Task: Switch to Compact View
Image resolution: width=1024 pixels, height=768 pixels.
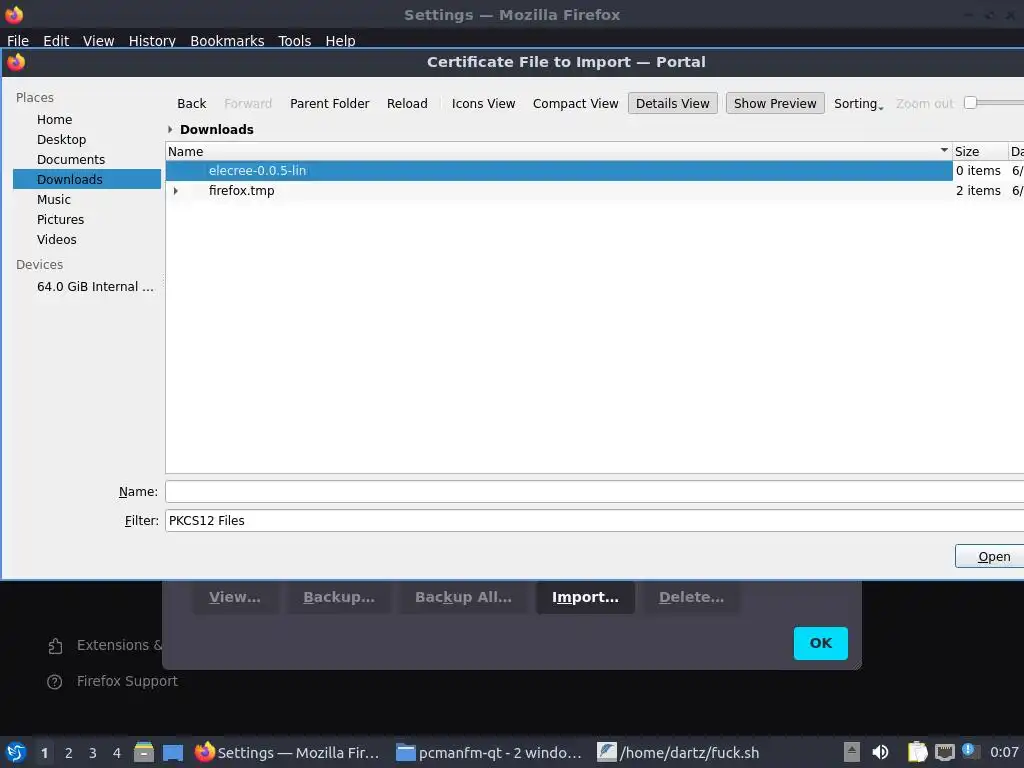Action: click(575, 103)
